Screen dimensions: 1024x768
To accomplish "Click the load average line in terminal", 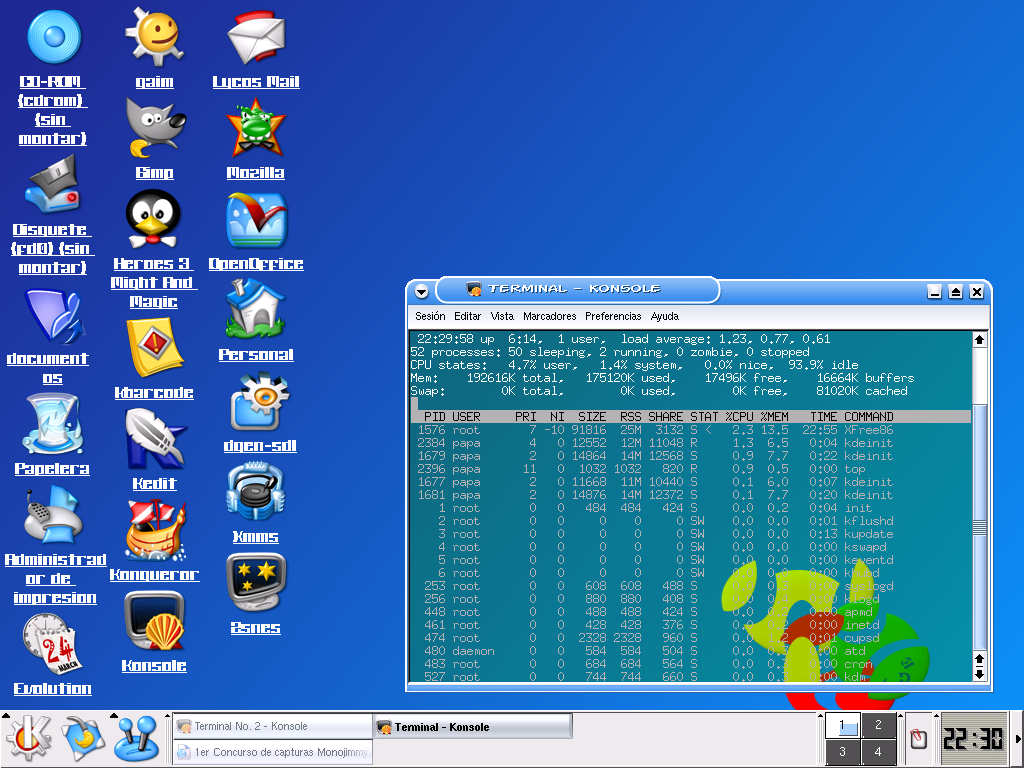I will point(624,339).
